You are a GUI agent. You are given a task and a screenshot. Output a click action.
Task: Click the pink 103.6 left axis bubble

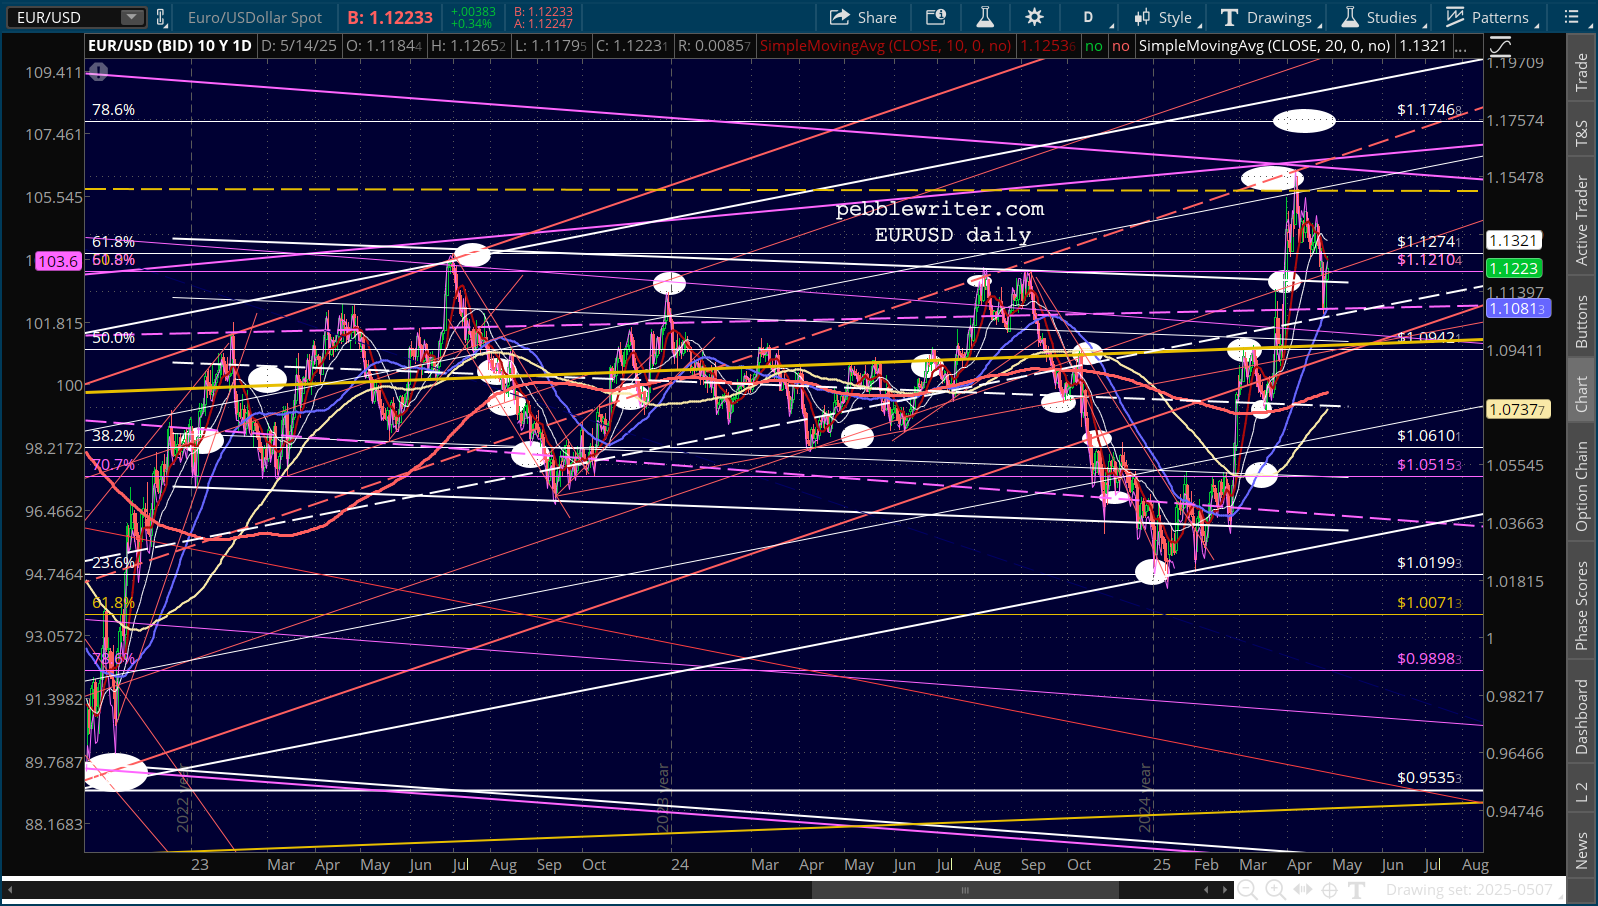coord(58,261)
